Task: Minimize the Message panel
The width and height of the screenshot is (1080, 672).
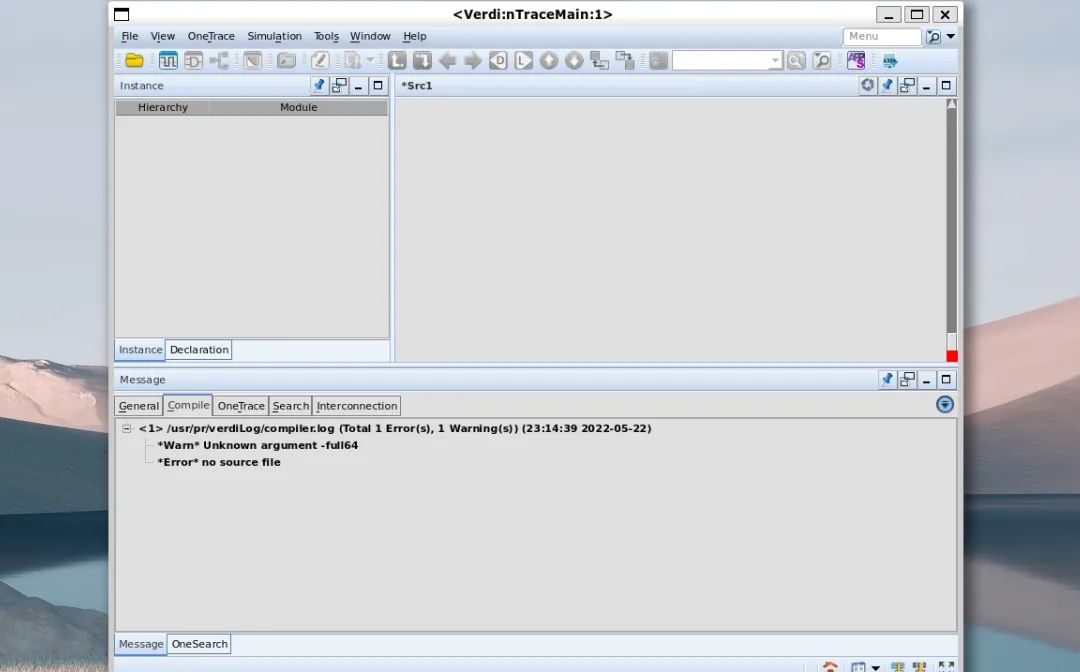Action: pyautogui.click(x=926, y=379)
